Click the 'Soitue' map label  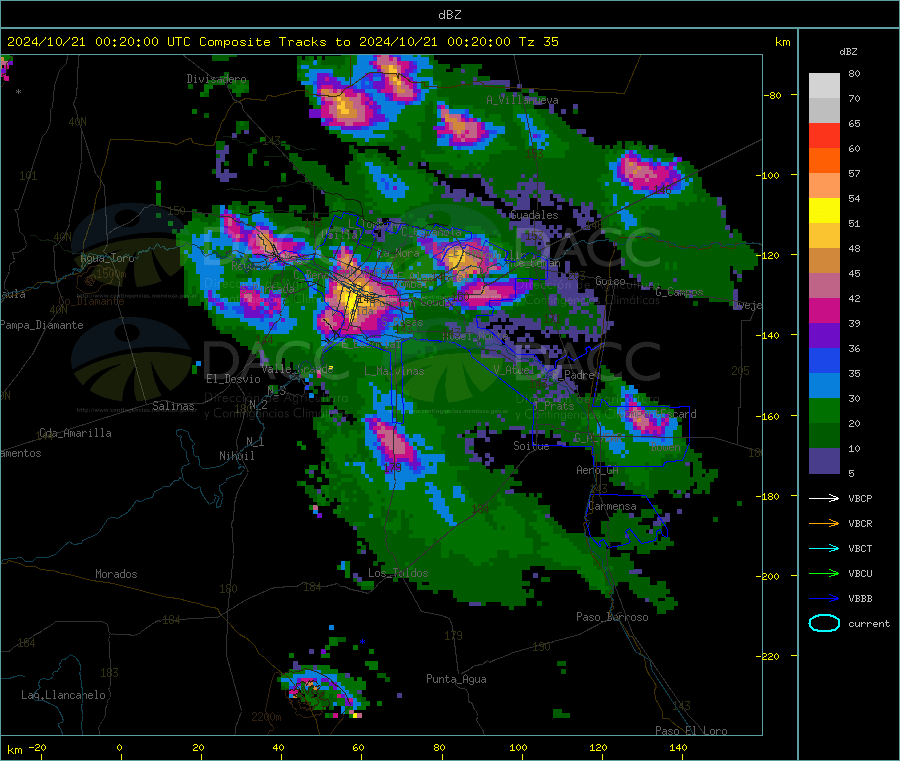click(x=531, y=446)
